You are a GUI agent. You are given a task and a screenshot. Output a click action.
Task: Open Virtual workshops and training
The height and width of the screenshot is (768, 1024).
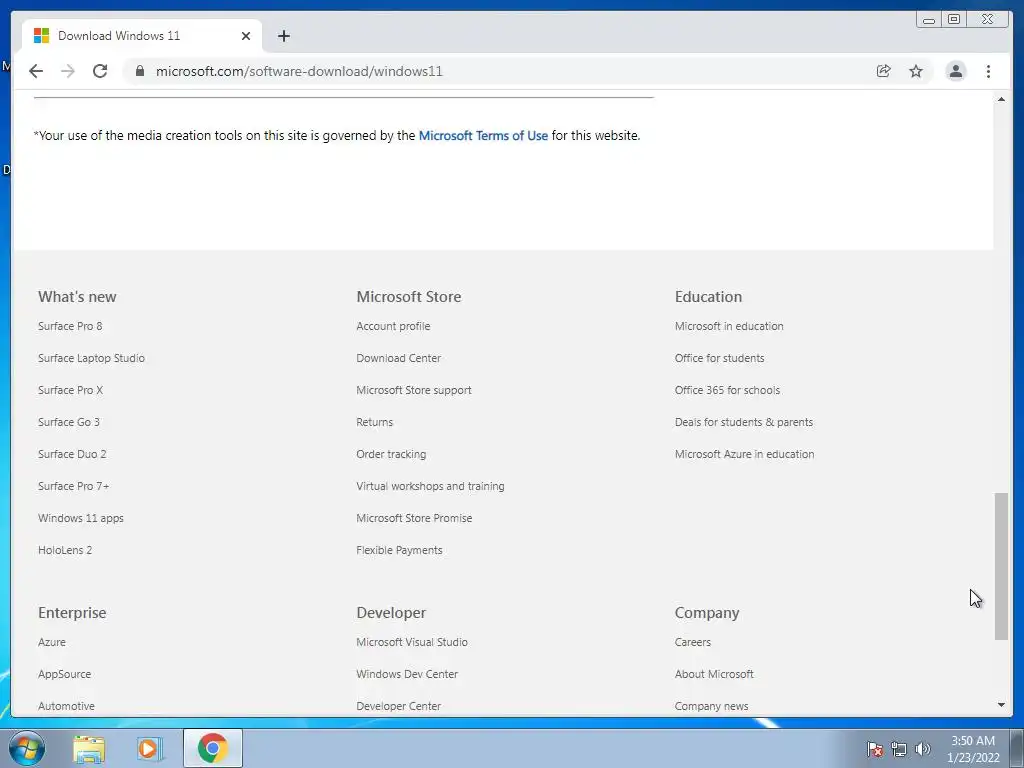[430, 486]
